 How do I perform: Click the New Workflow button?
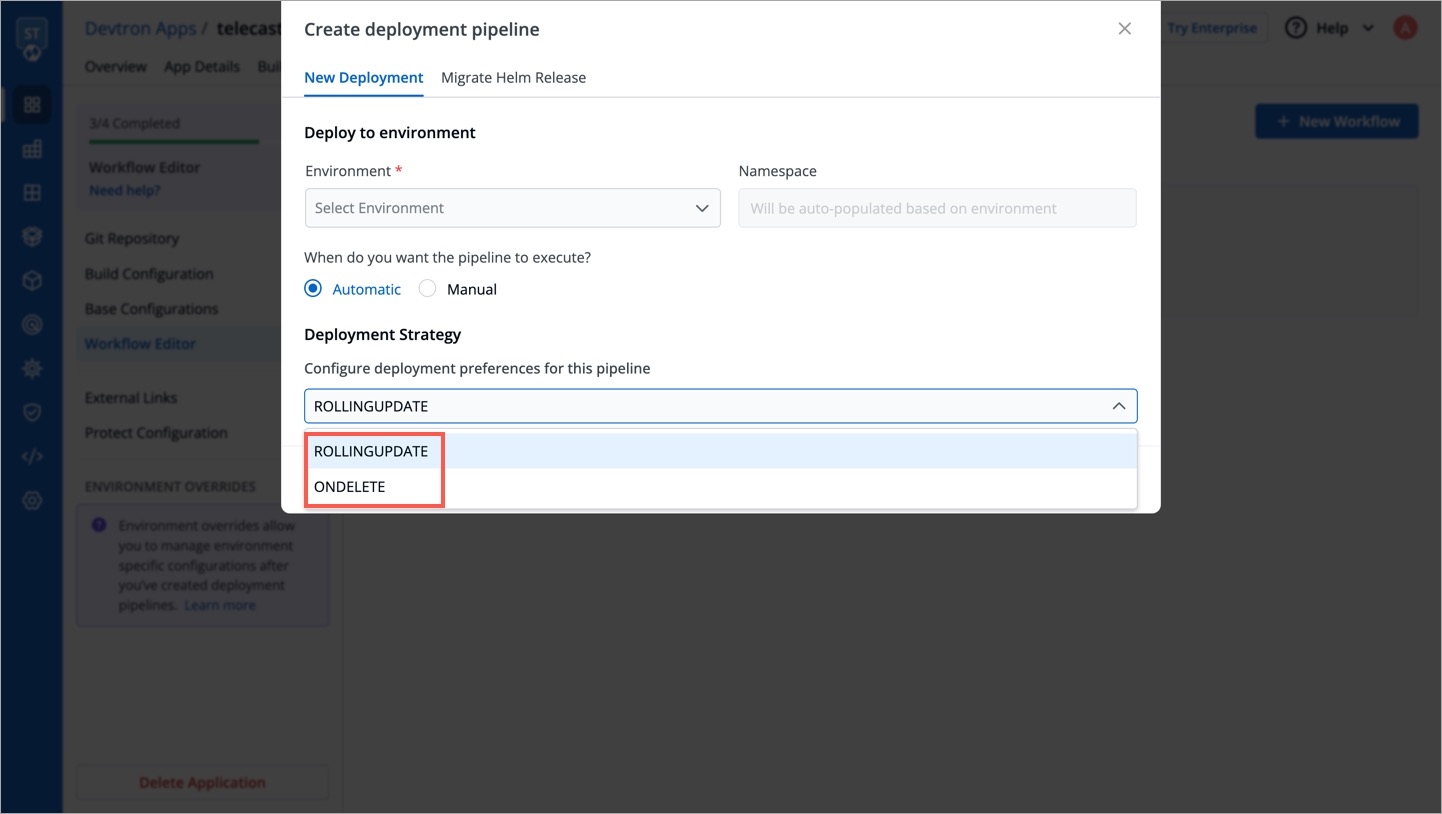(x=1336, y=122)
